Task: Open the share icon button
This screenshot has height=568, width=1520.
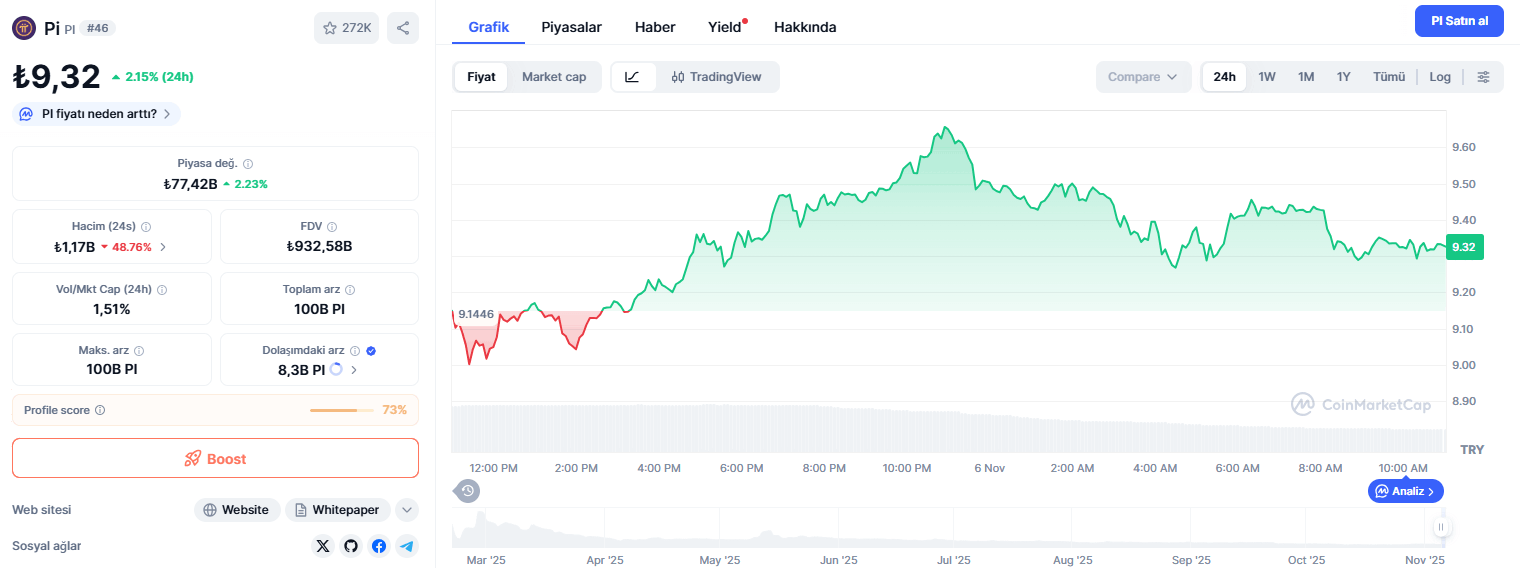Action: pyautogui.click(x=403, y=28)
